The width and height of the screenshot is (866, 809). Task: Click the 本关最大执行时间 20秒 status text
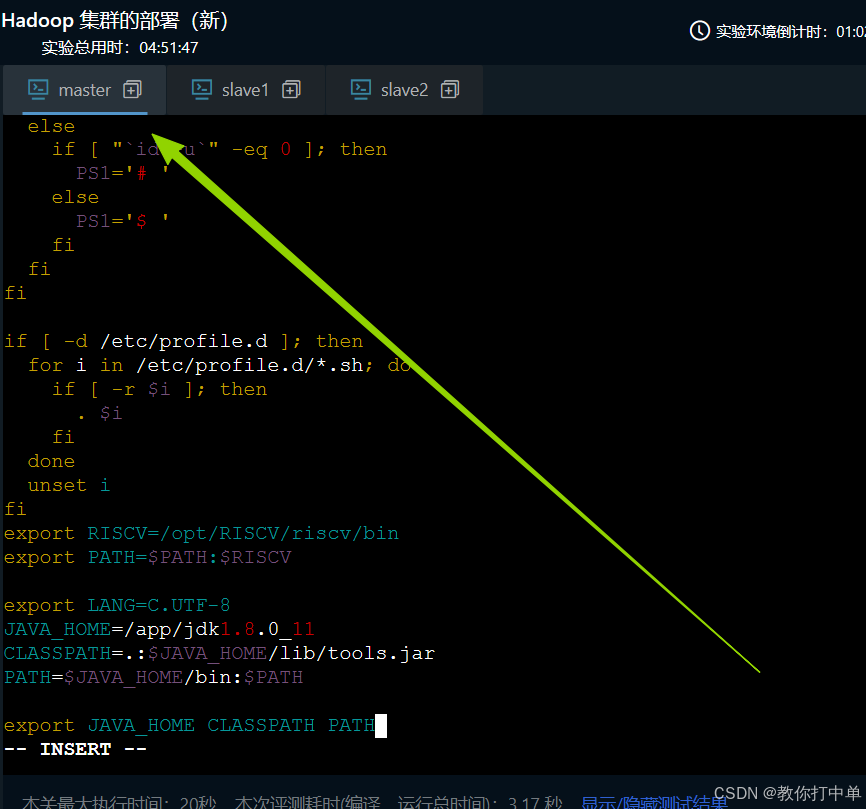pos(119,802)
